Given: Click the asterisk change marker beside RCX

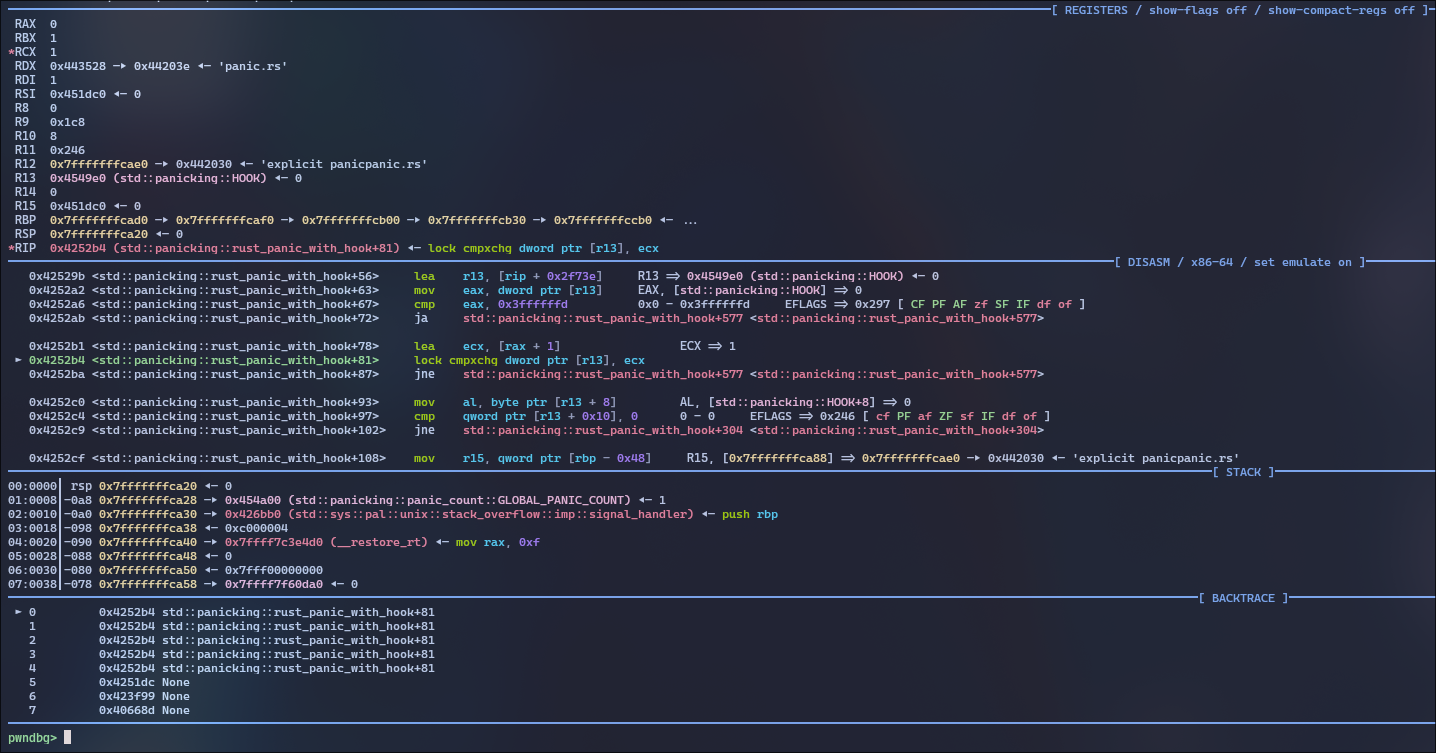Looking at the screenshot, I should tap(11, 51).
